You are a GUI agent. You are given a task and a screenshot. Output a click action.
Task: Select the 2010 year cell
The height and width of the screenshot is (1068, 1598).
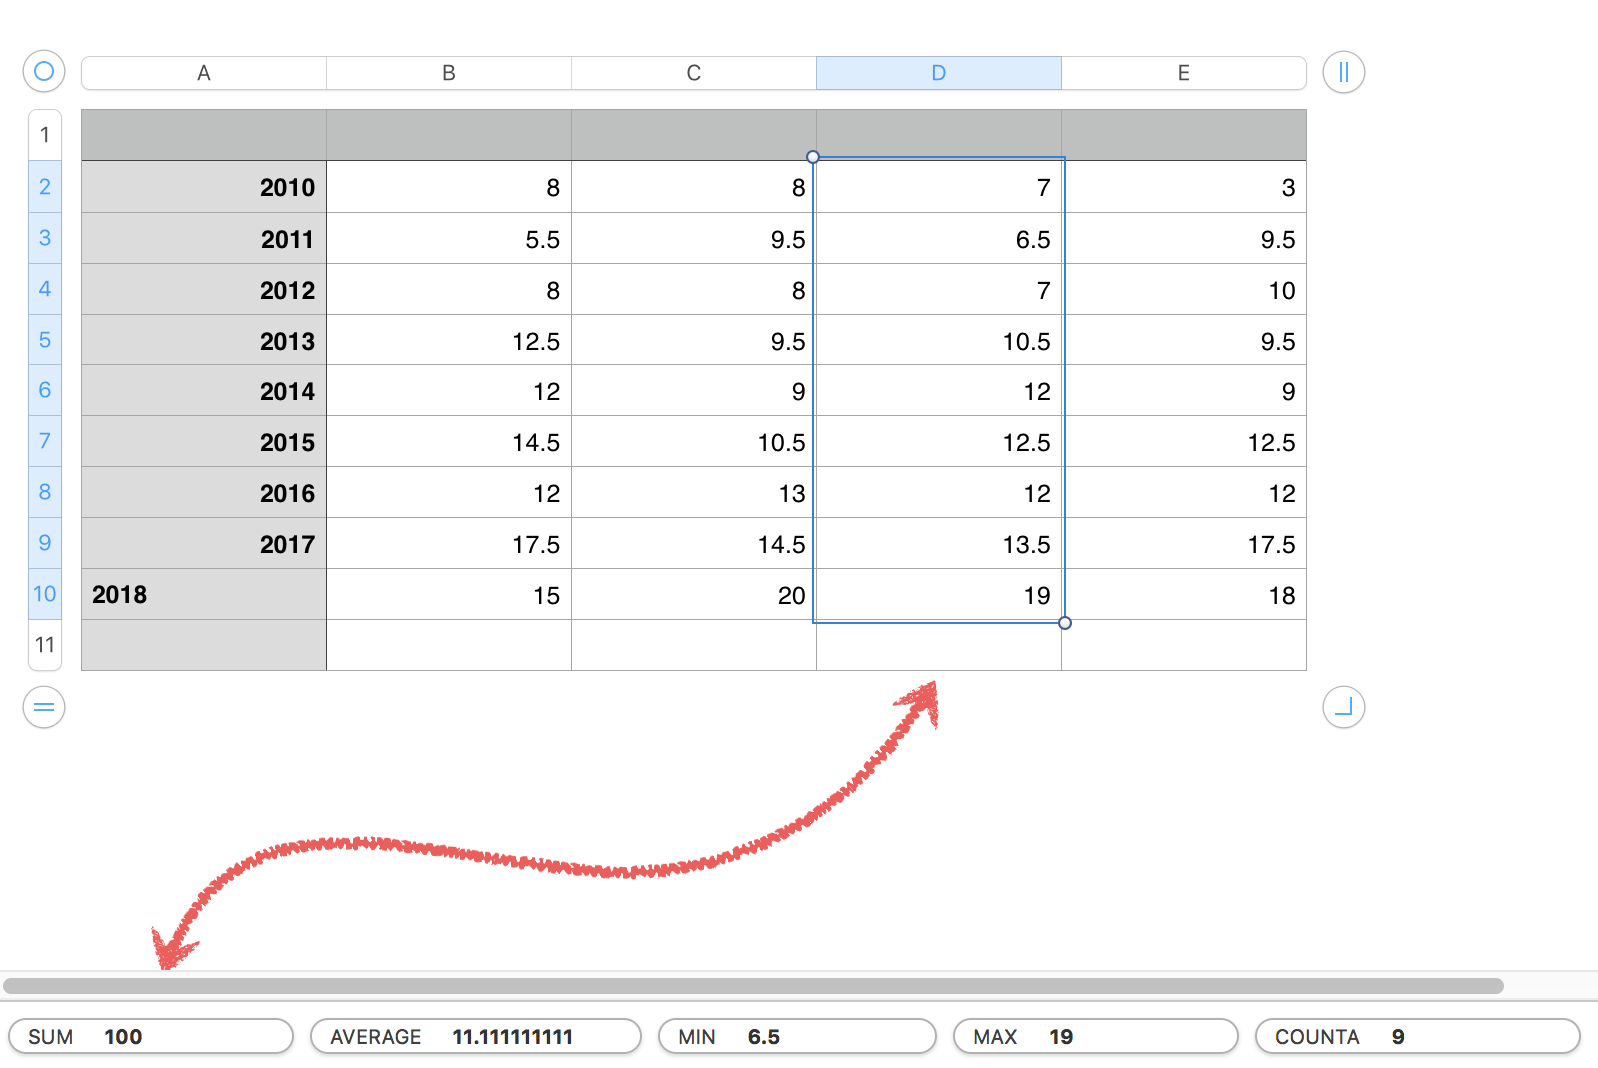[204, 187]
